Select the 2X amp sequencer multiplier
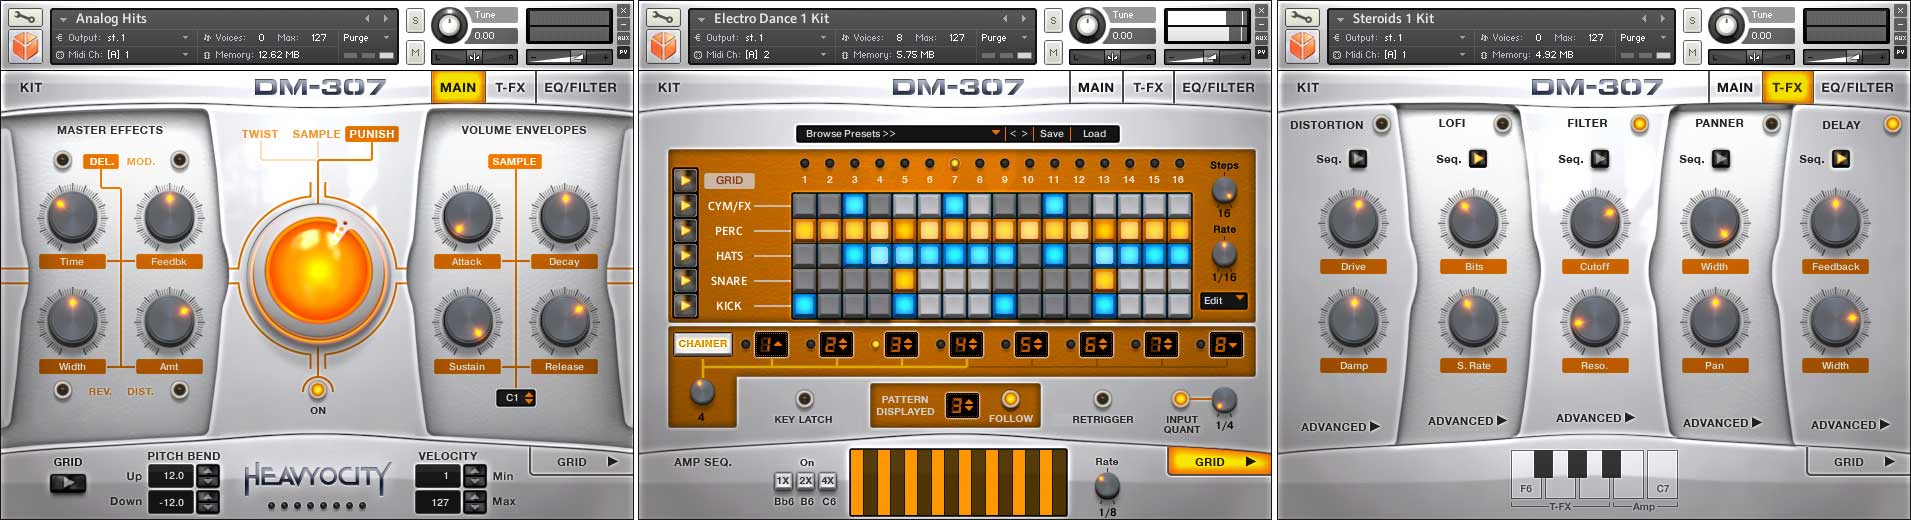The width and height of the screenshot is (1911, 520). (805, 481)
